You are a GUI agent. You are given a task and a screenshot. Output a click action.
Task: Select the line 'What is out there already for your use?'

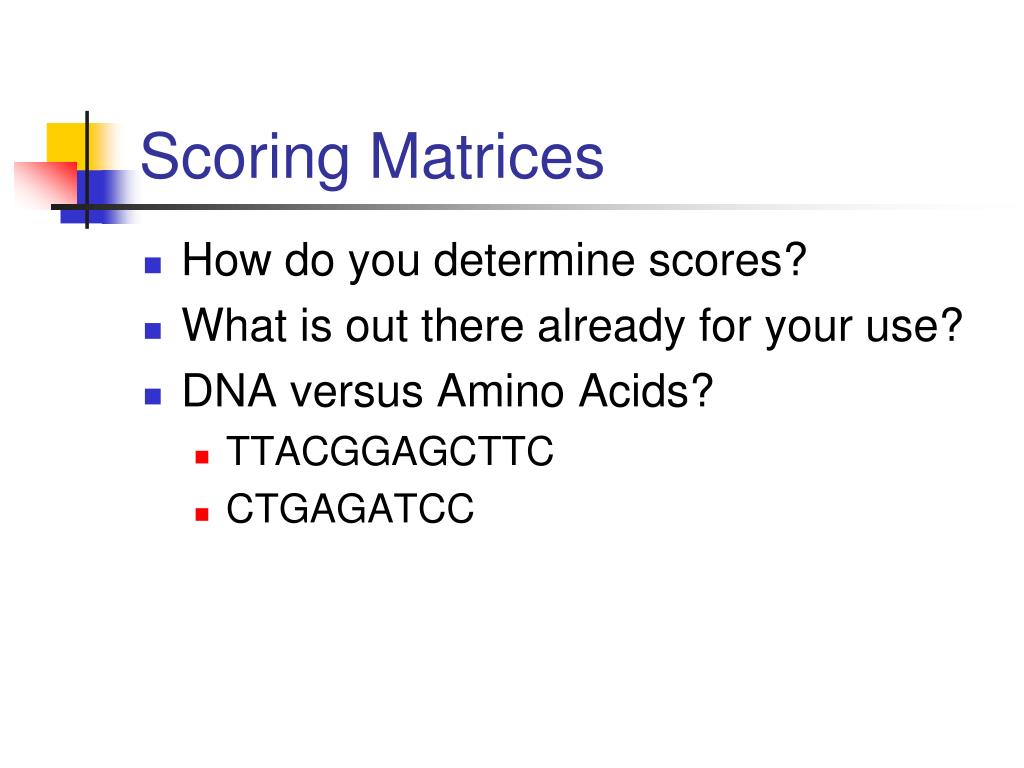[573, 327]
